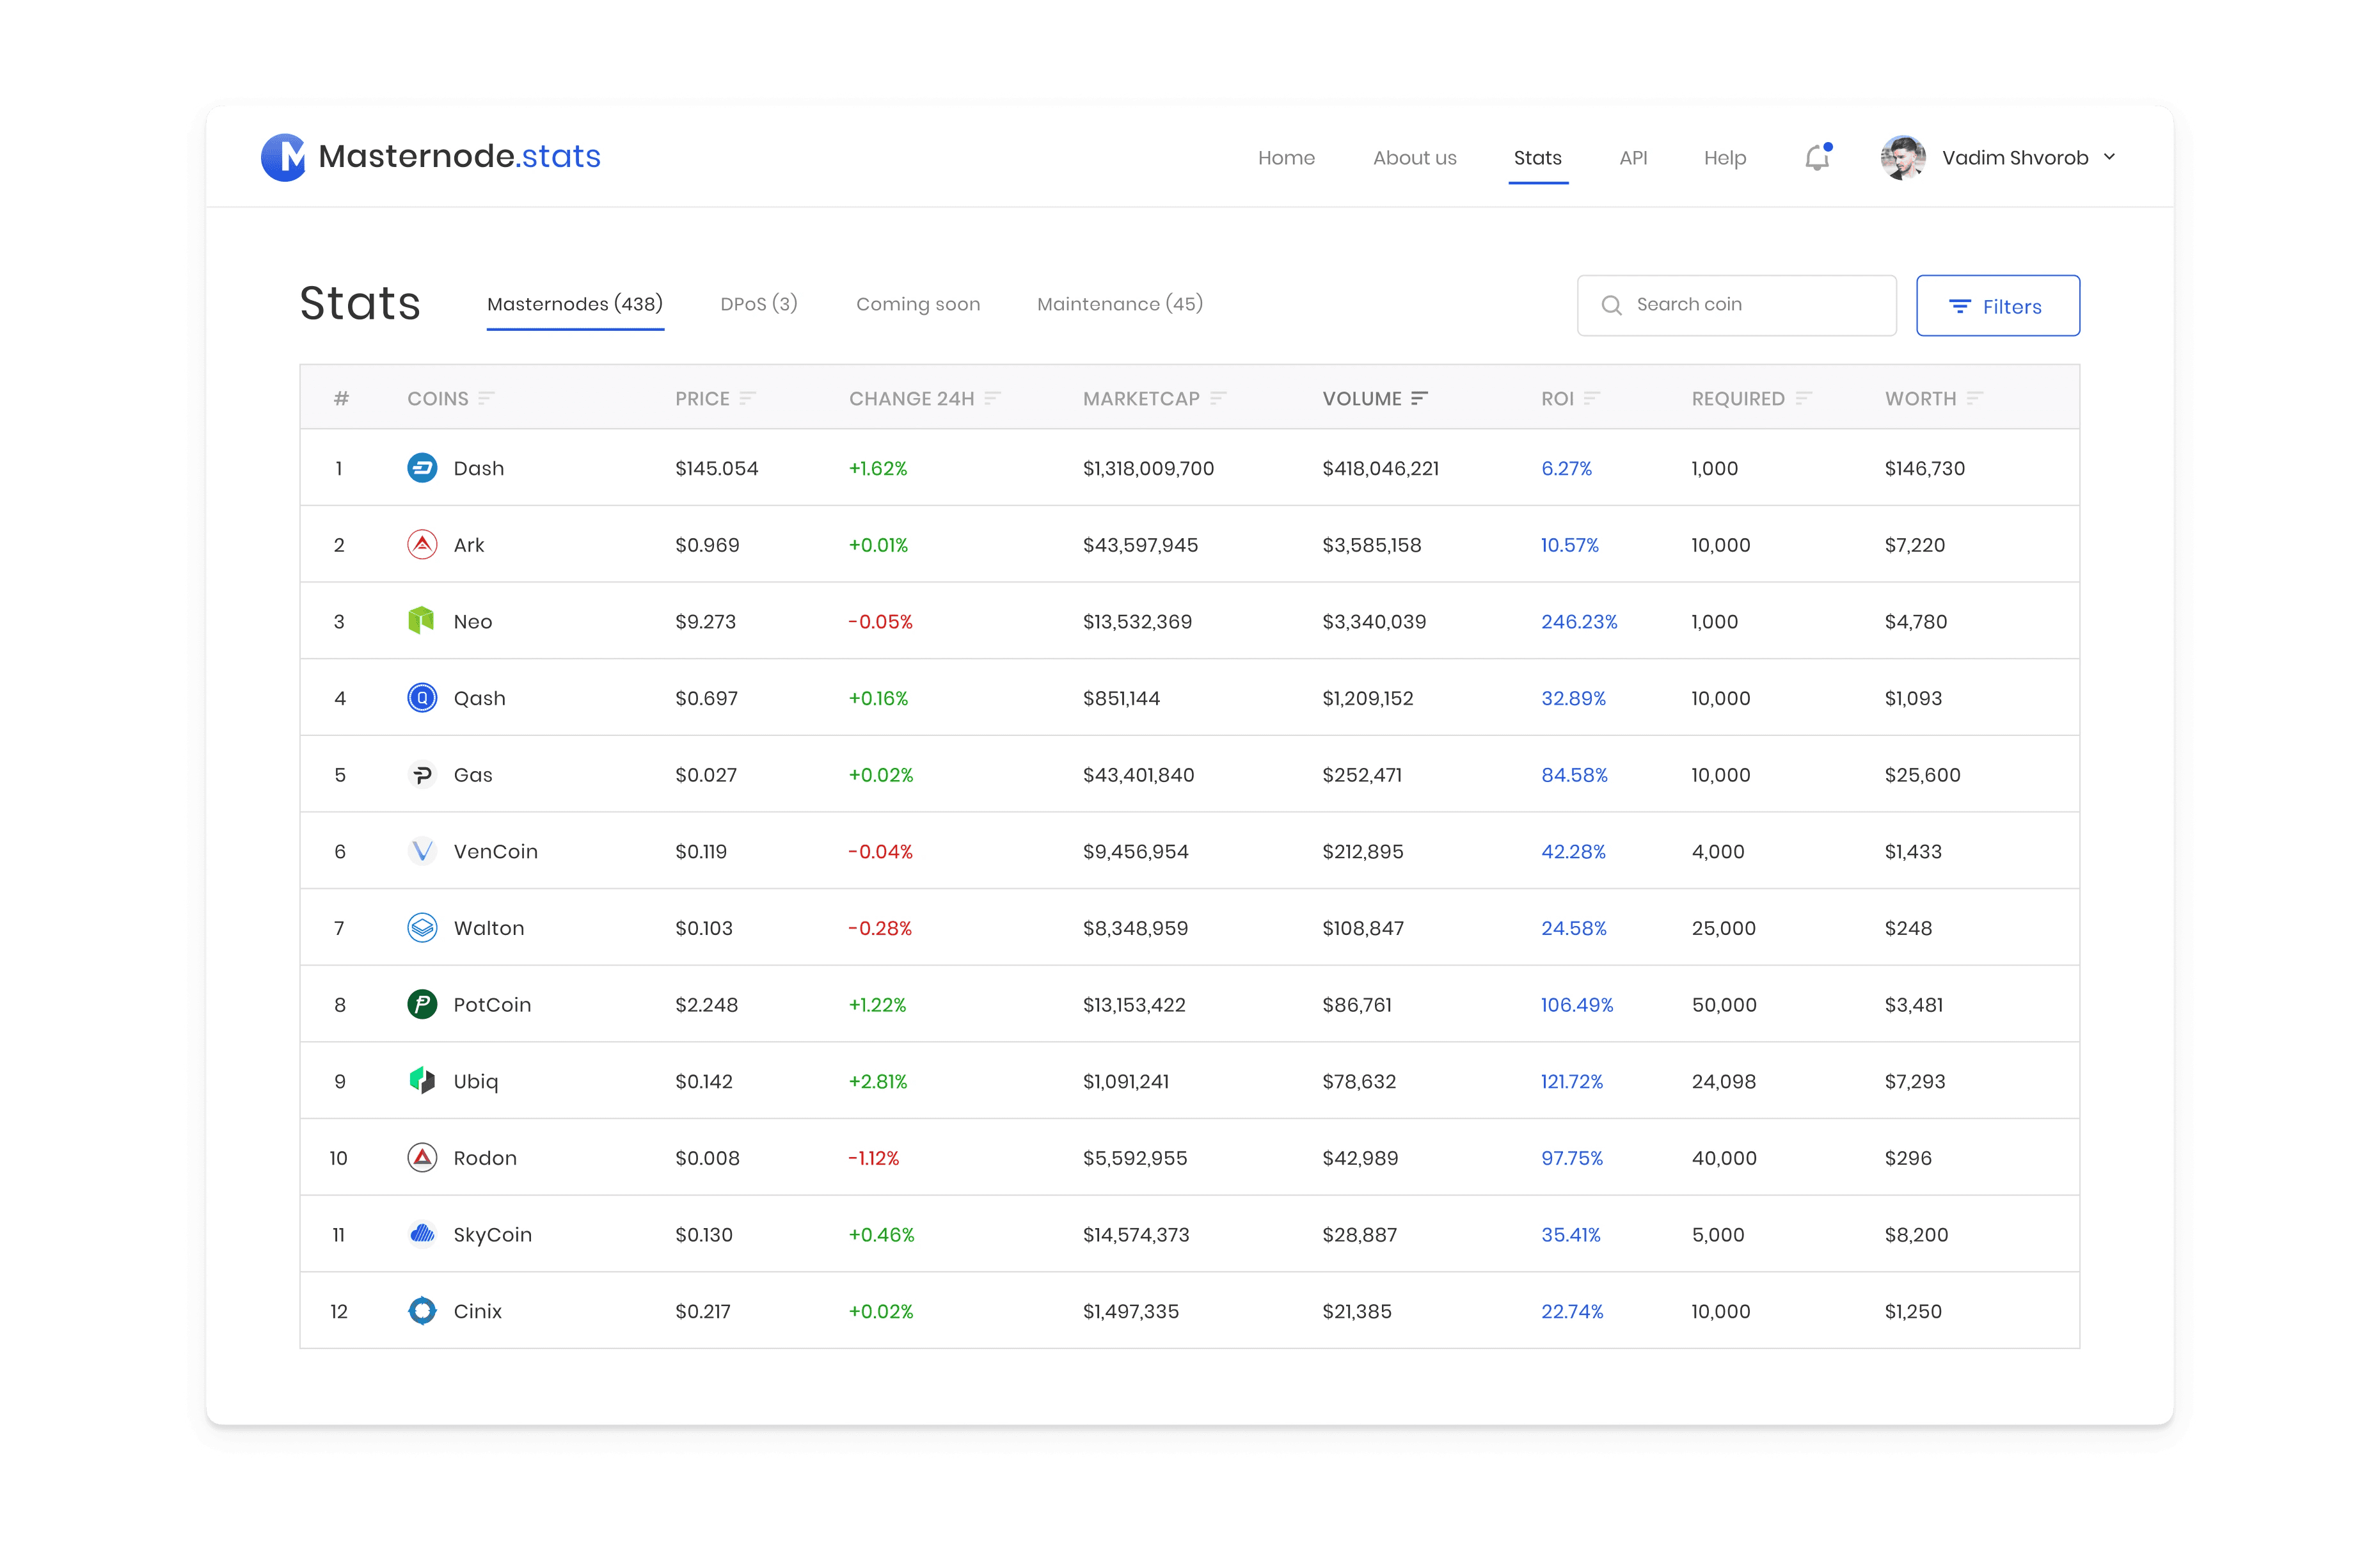Click the SkyCoin cloud icon
Viewport: 2380px width, 1557px height.
[422, 1234]
